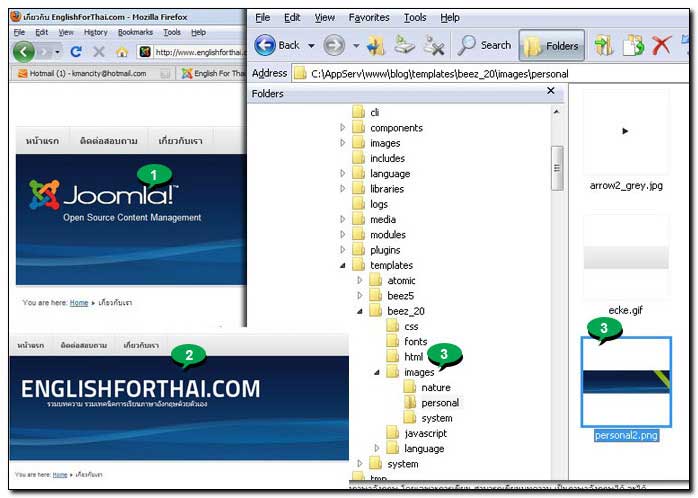Click the Home breadcrumb link in Firefox

point(79,303)
